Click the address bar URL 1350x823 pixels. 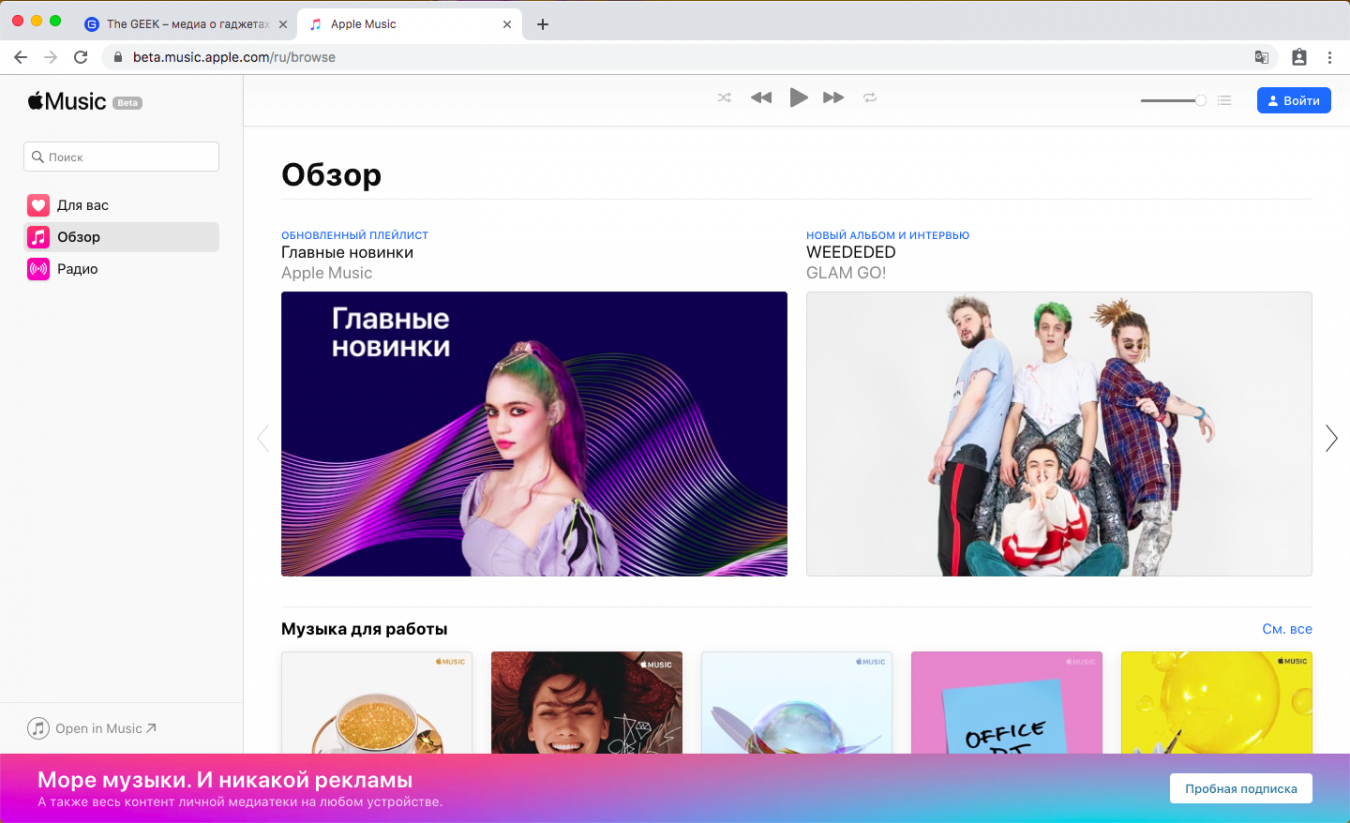pyautogui.click(x=234, y=57)
